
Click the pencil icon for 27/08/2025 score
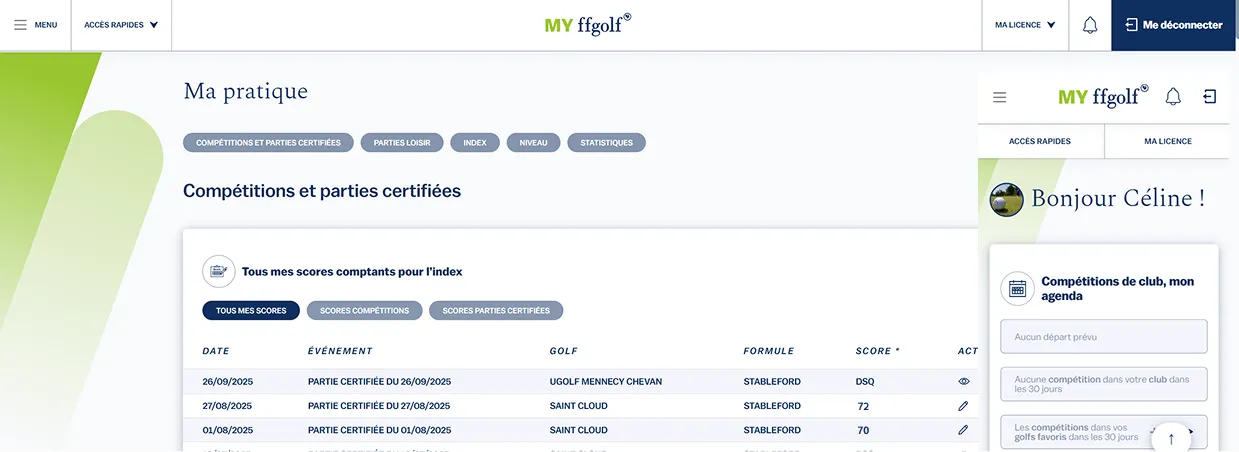point(963,406)
